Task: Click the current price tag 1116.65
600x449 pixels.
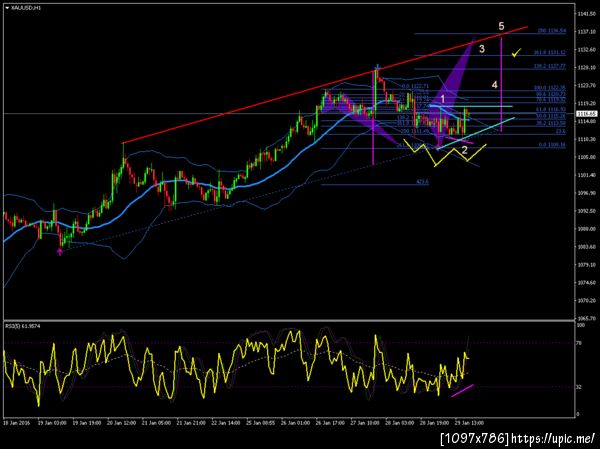Action: coord(586,114)
